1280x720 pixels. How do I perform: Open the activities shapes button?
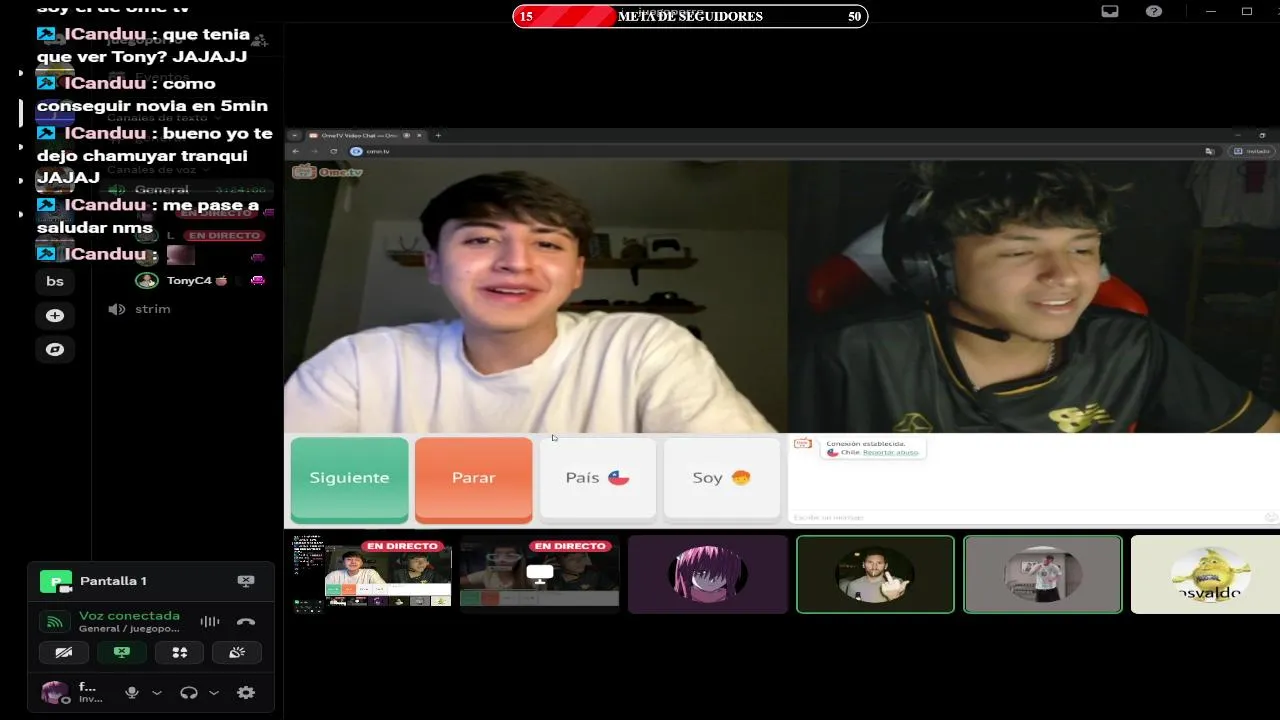coord(180,652)
